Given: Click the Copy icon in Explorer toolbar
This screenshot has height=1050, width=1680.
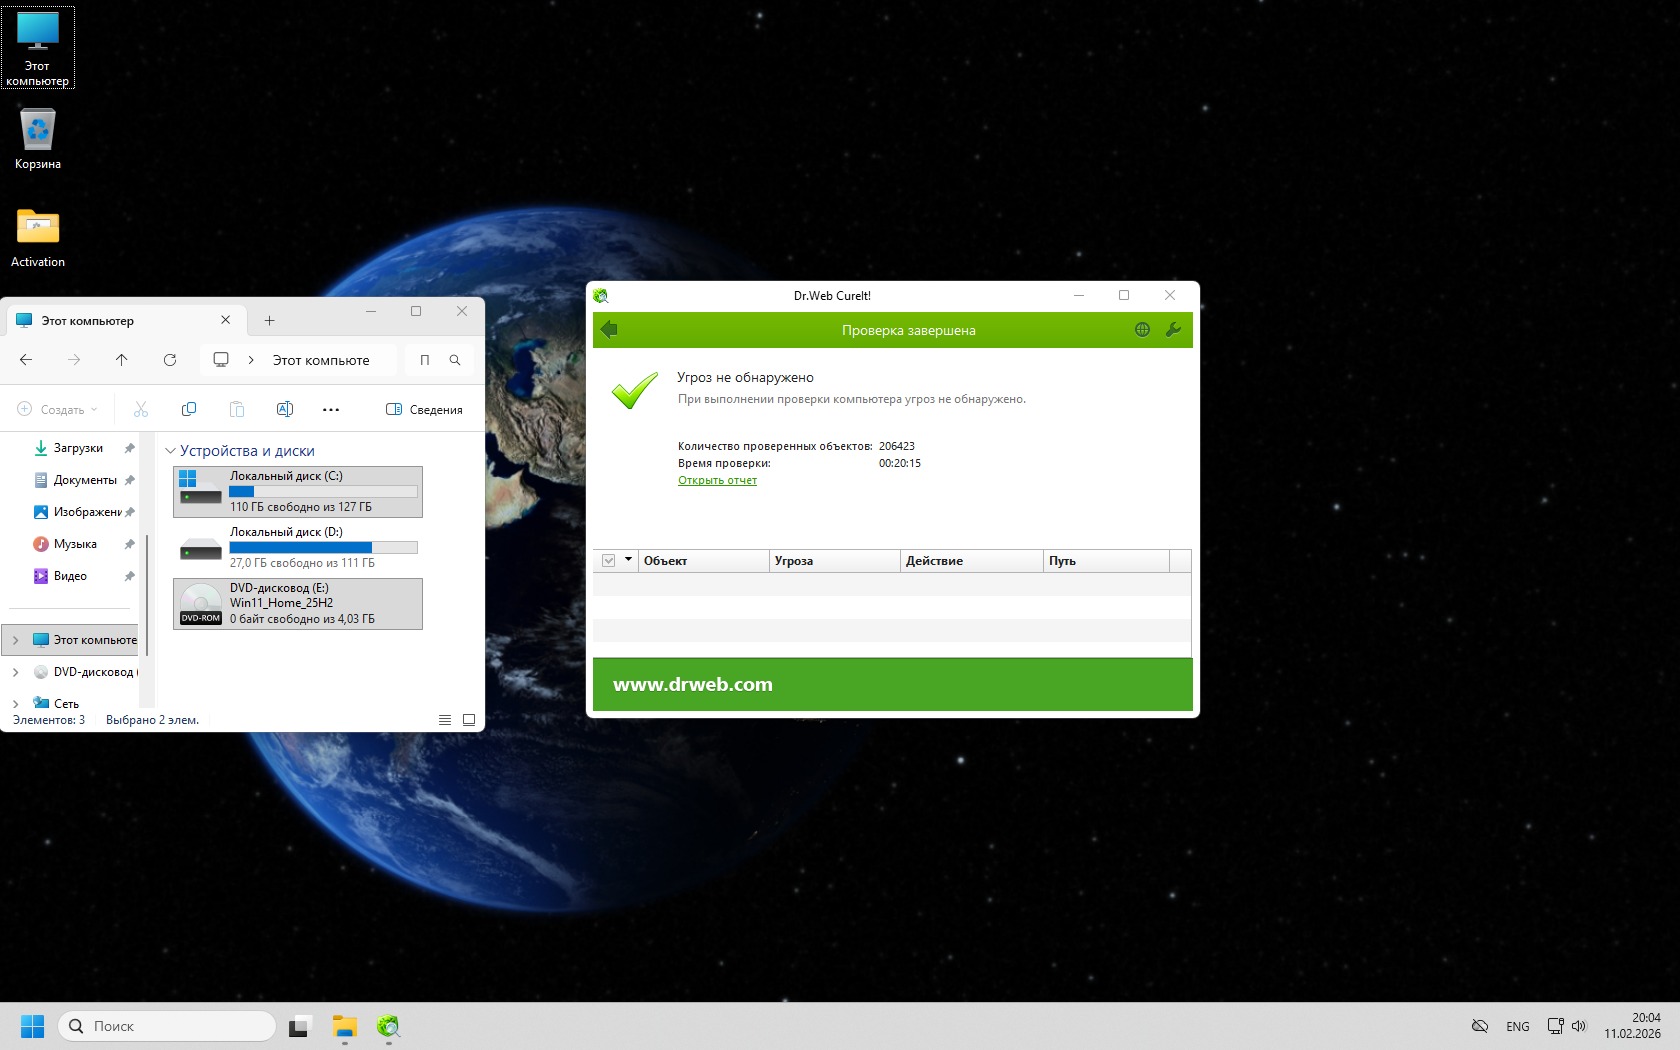Looking at the screenshot, I should (x=189, y=409).
